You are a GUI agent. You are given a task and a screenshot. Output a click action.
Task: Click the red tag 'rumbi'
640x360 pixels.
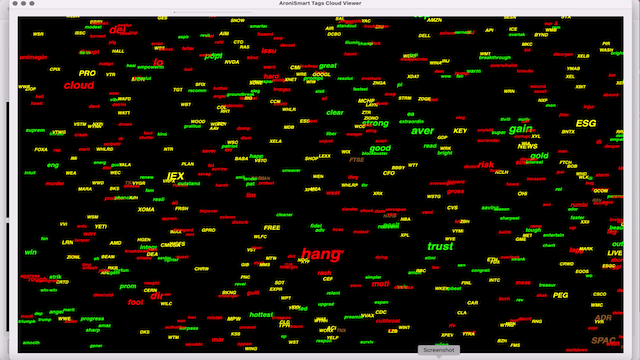click(579, 204)
